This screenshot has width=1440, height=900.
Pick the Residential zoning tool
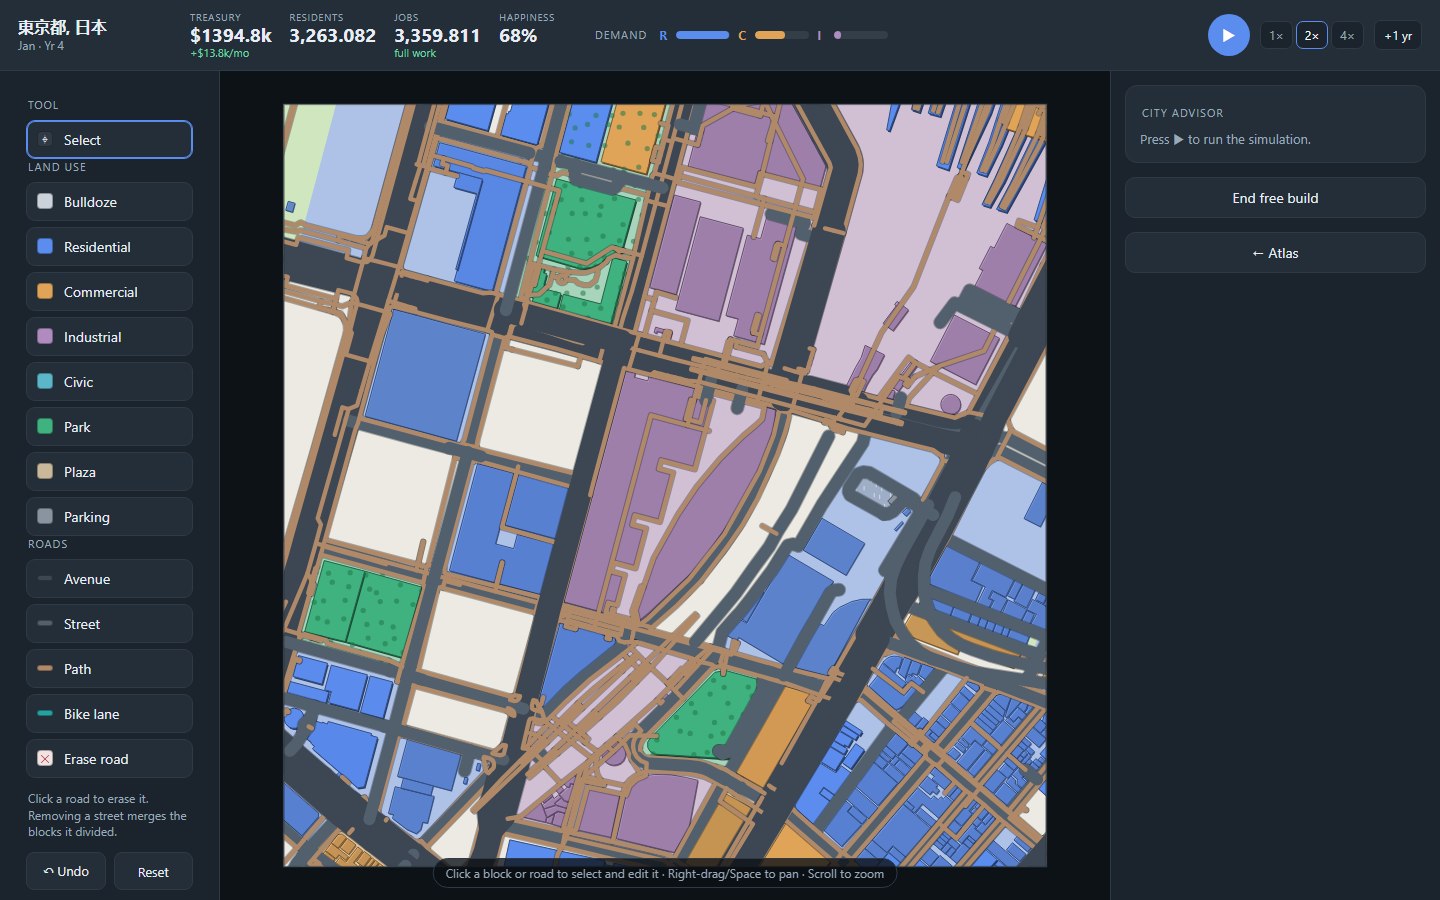109,247
